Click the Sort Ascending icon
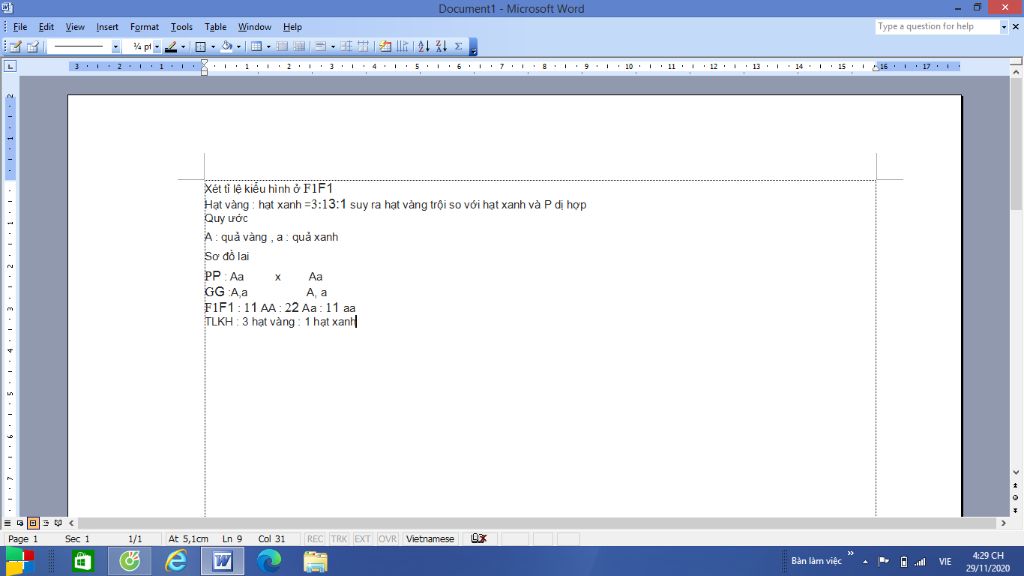This screenshot has height=576, width=1024. click(423, 46)
